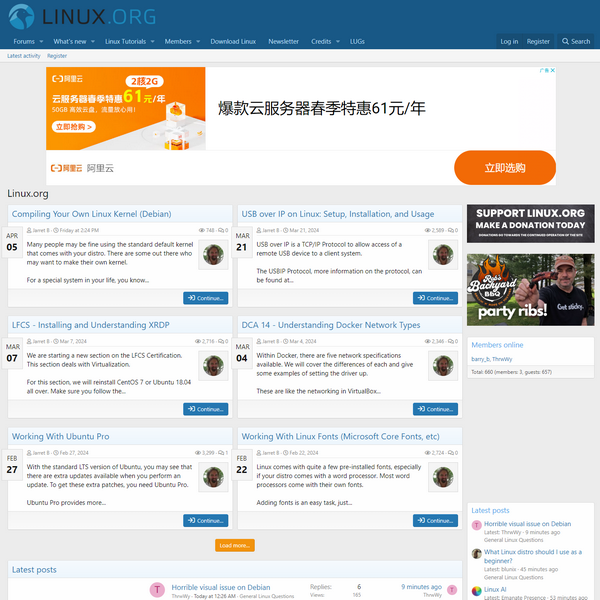
Task: Click avatar beside 'What Linux distro' post
Action: point(476,554)
